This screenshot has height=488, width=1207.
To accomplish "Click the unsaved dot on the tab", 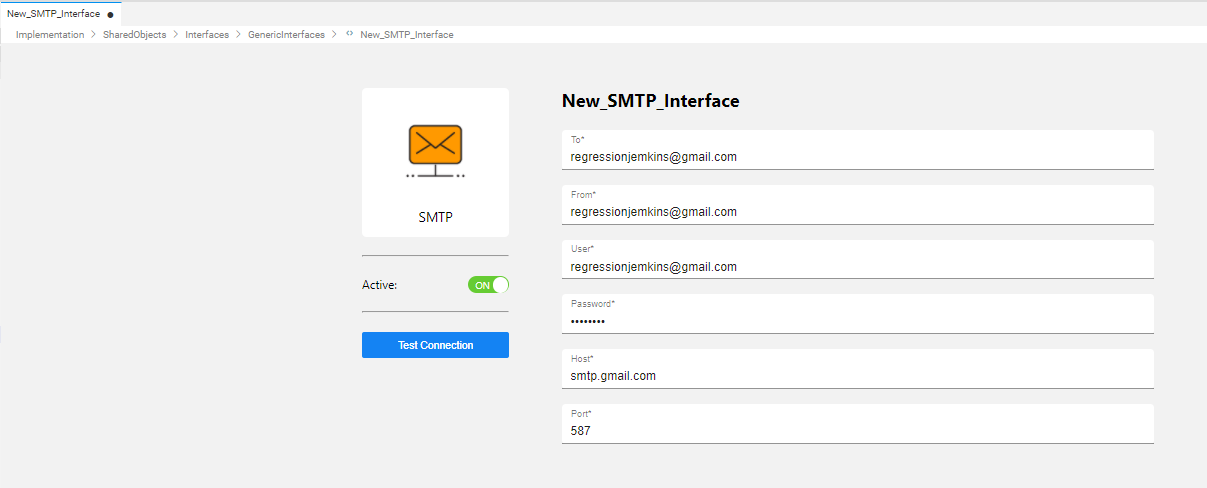I will (x=110, y=14).
